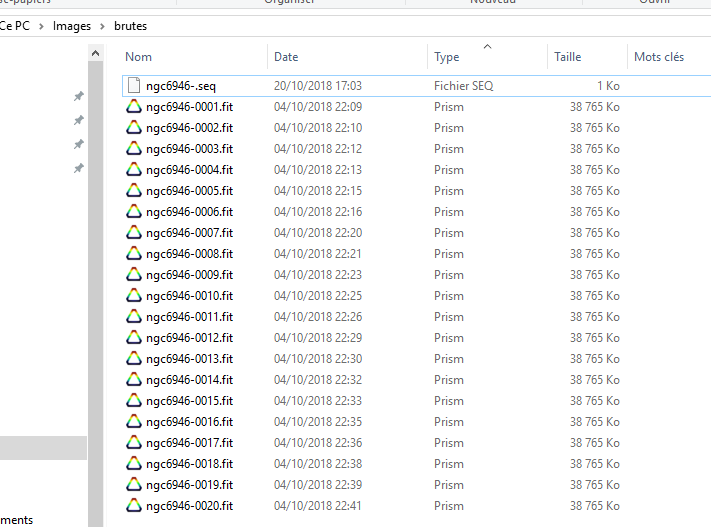
Task: Click the first pin icon in navigation pane
Action: click(79, 96)
